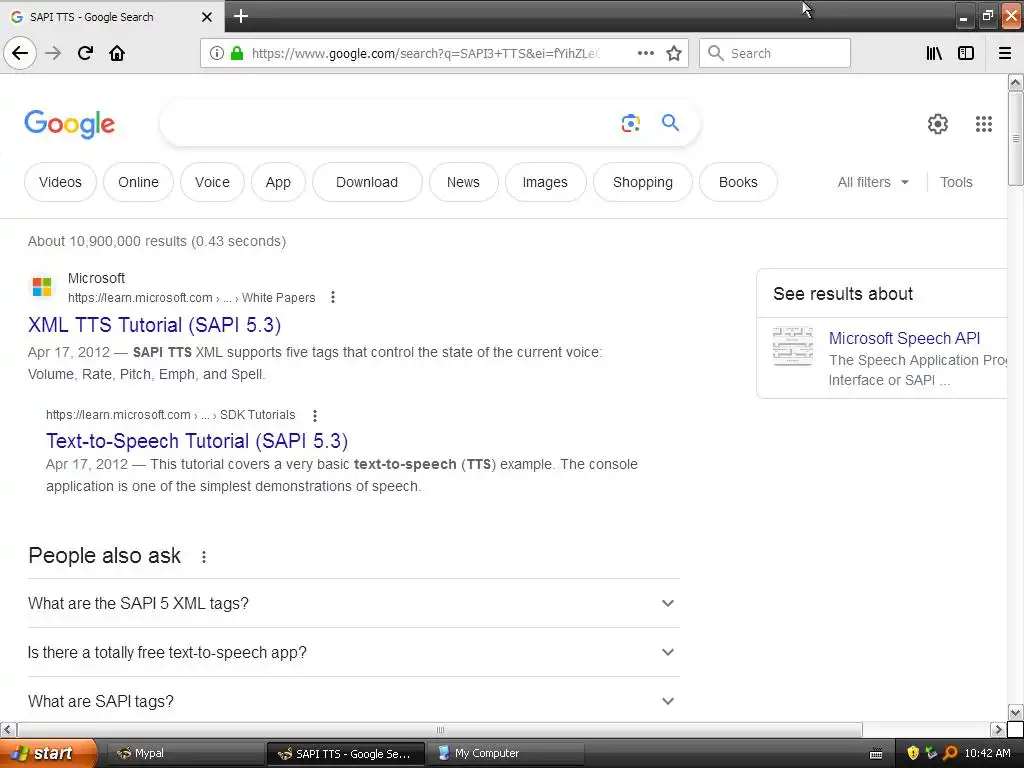Click the horizontal scrollbar left arrow
The height and width of the screenshot is (768, 1024).
(x=8, y=729)
